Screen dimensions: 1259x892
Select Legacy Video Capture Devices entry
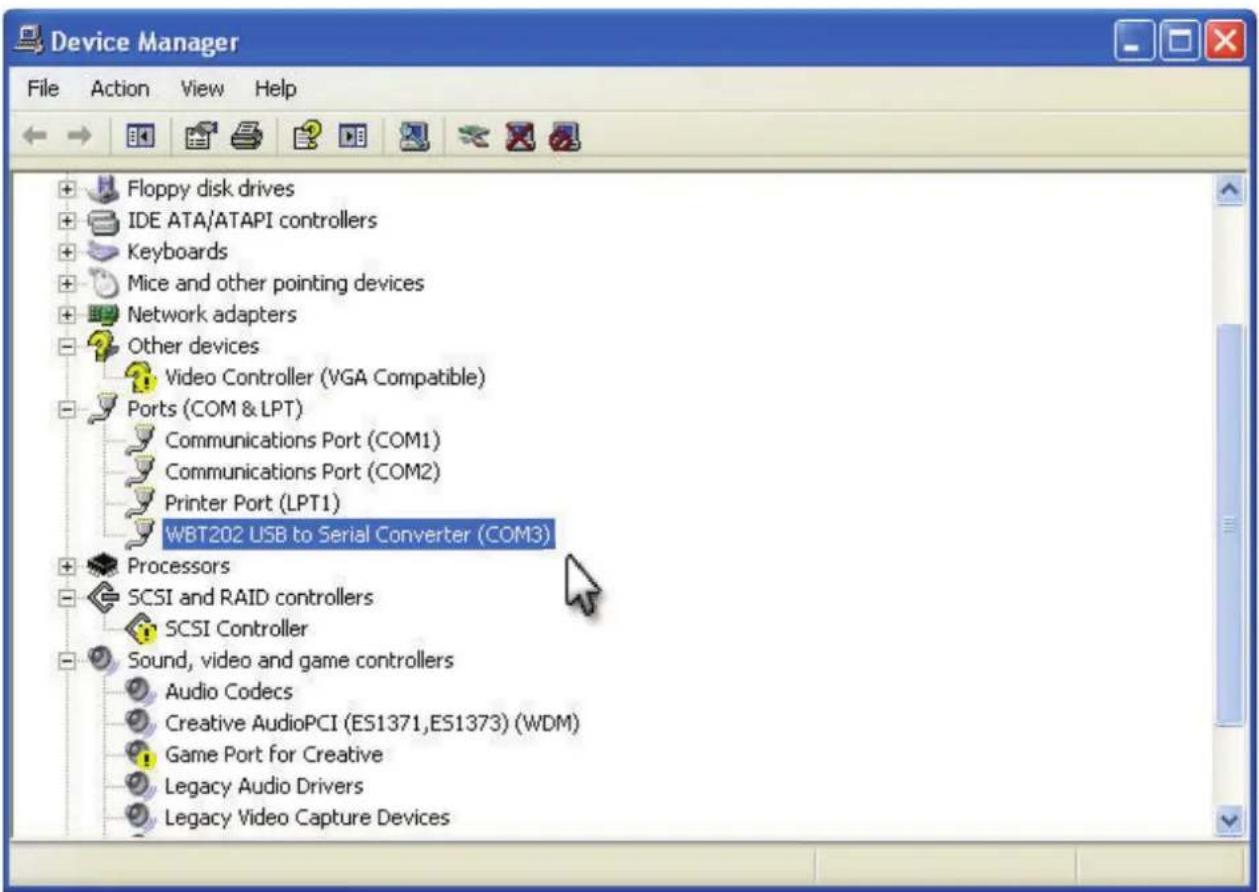[306, 817]
